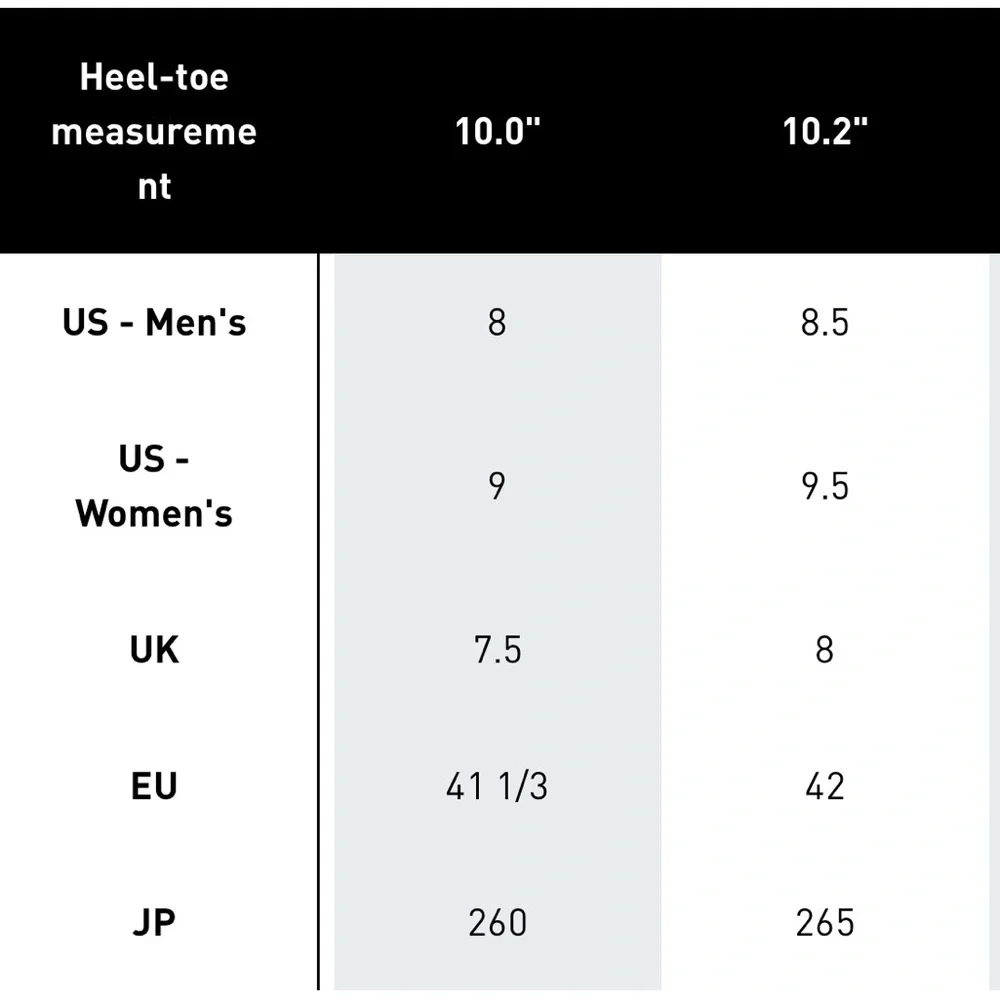
Task: Choose US Women's size 9.5 cell
Action: [x=825, y=486]
